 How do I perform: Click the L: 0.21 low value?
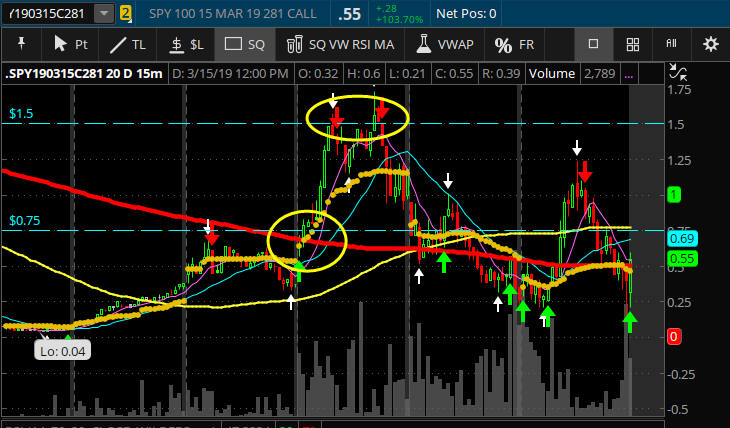coord(407,74)
